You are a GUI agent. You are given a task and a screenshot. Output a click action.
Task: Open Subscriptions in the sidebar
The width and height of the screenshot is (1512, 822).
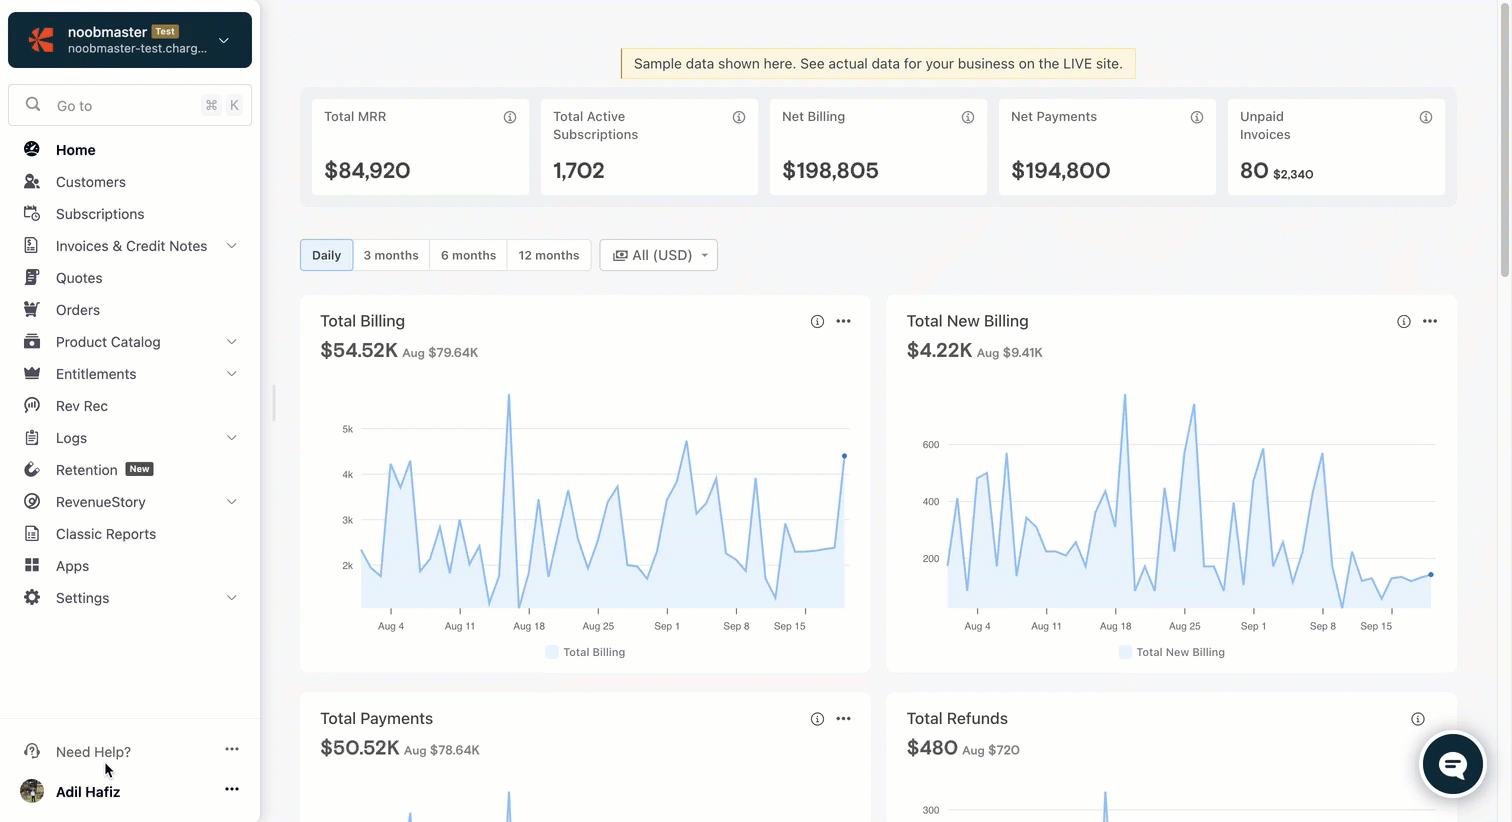coord(100,214)
